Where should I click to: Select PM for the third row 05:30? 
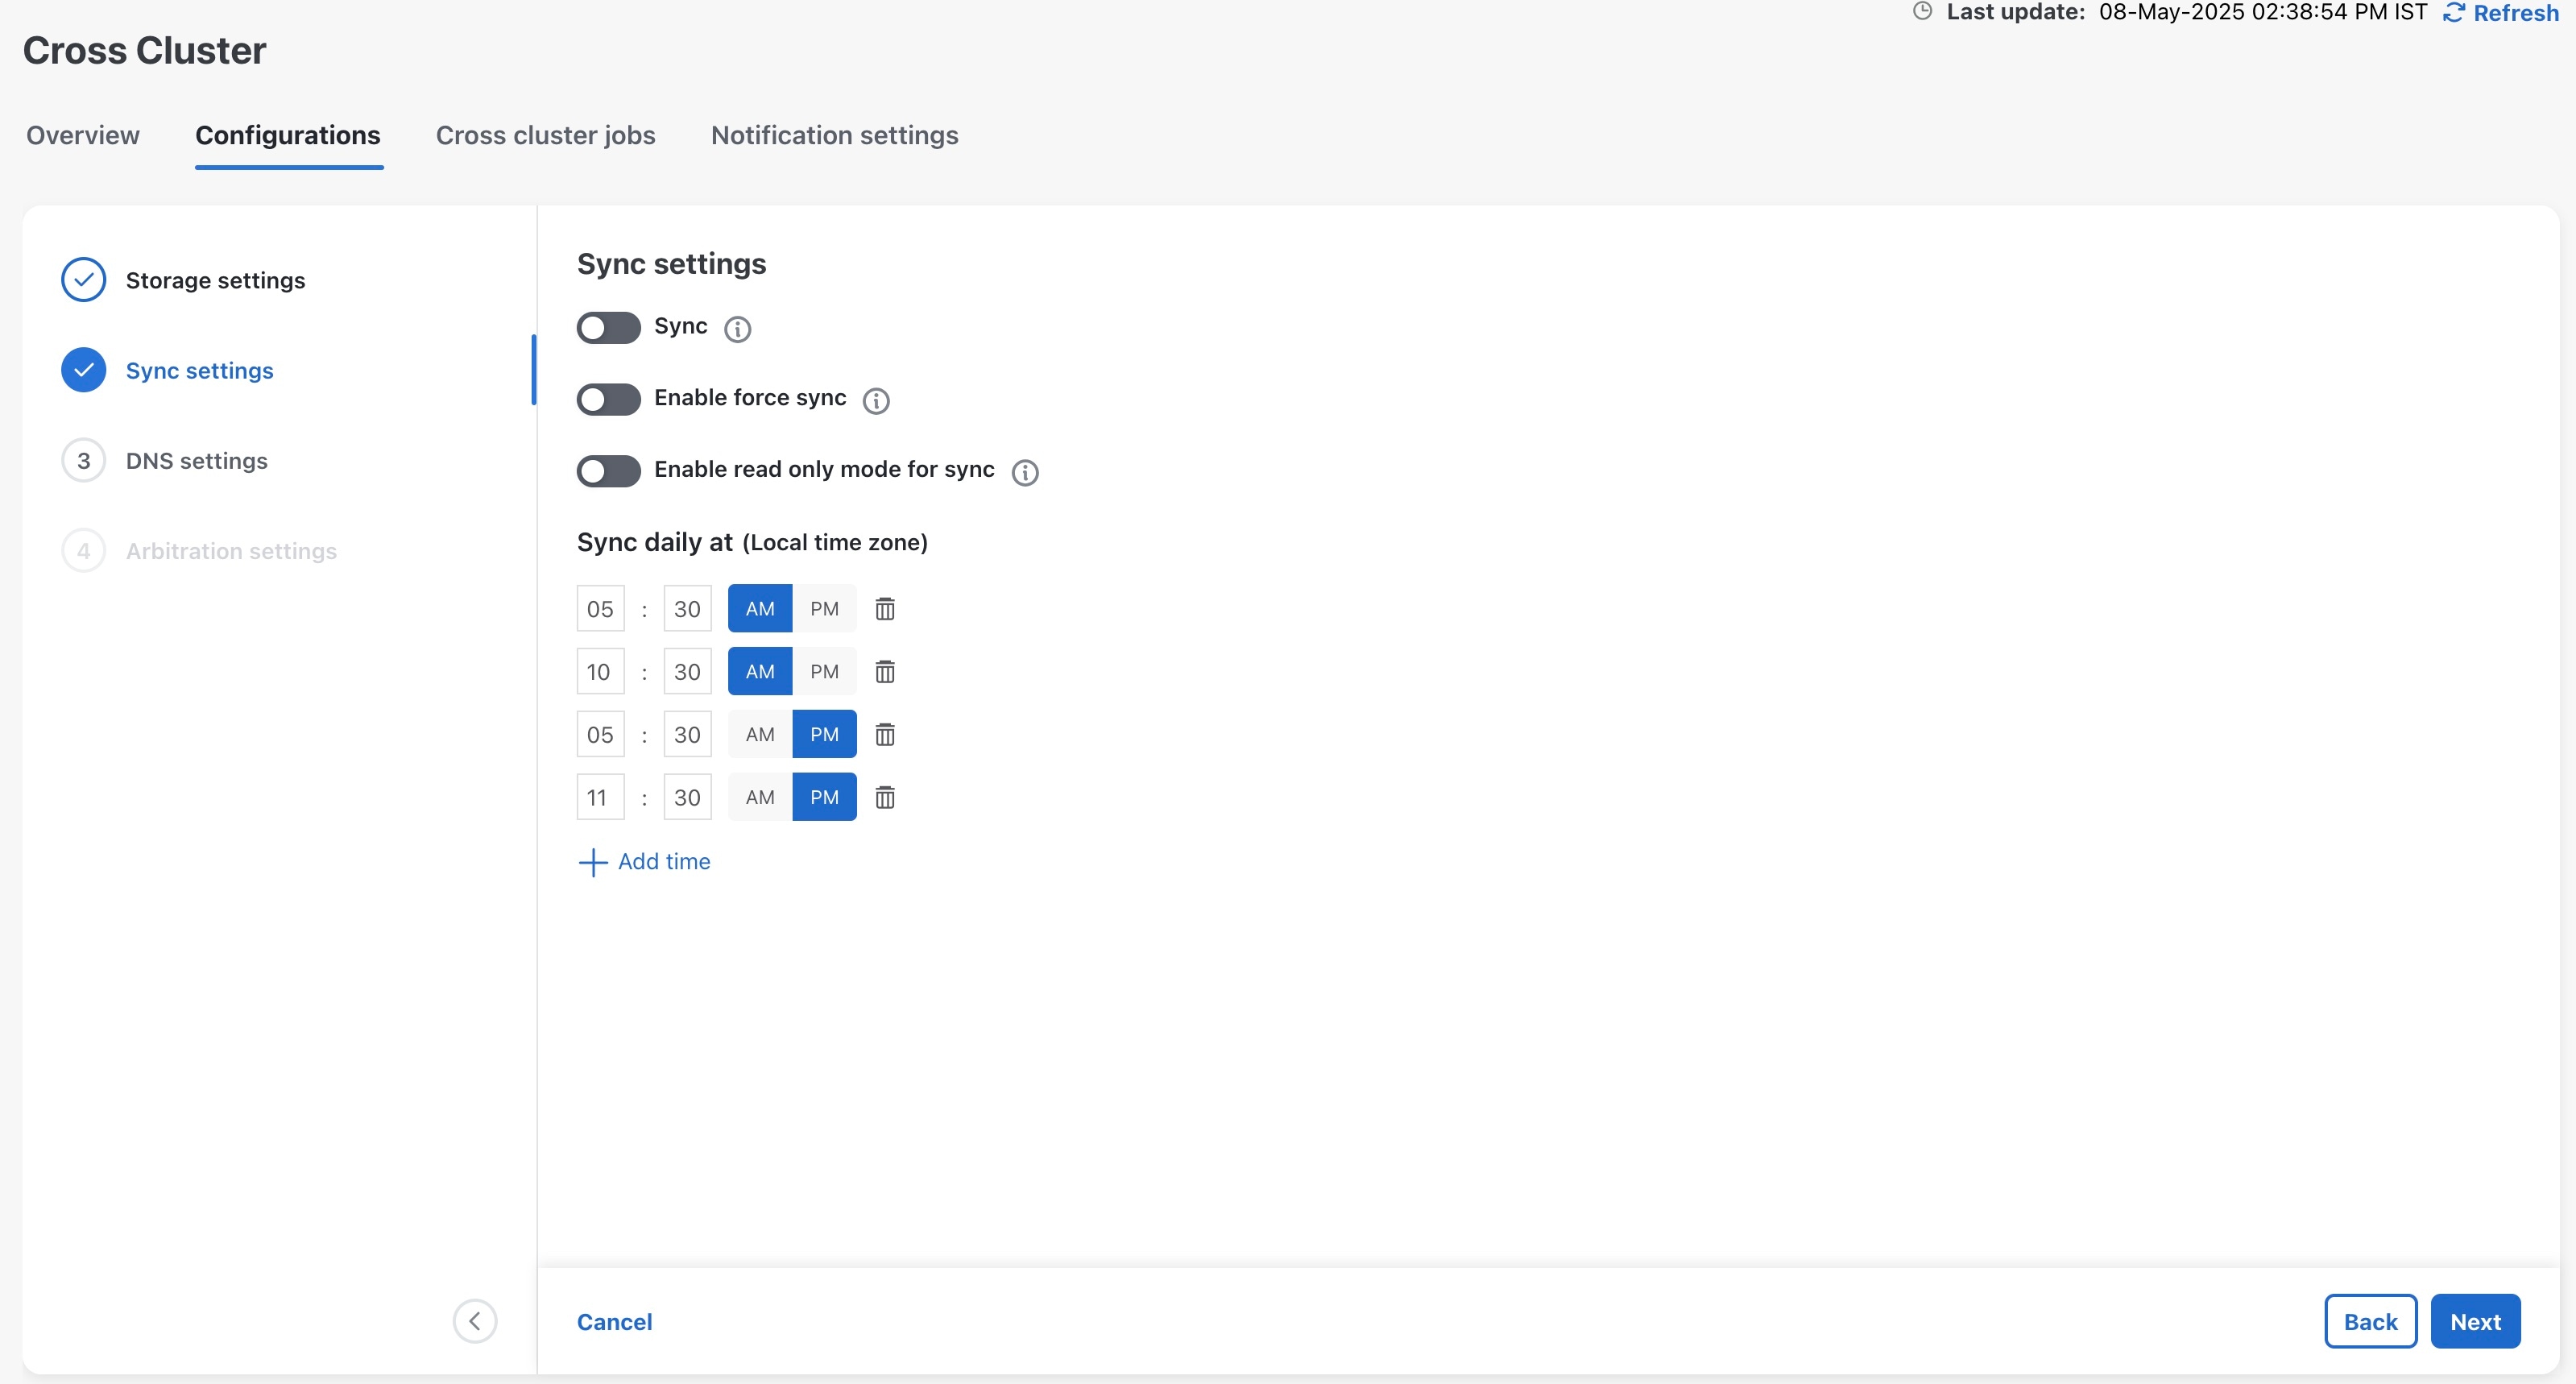point(824,735)
